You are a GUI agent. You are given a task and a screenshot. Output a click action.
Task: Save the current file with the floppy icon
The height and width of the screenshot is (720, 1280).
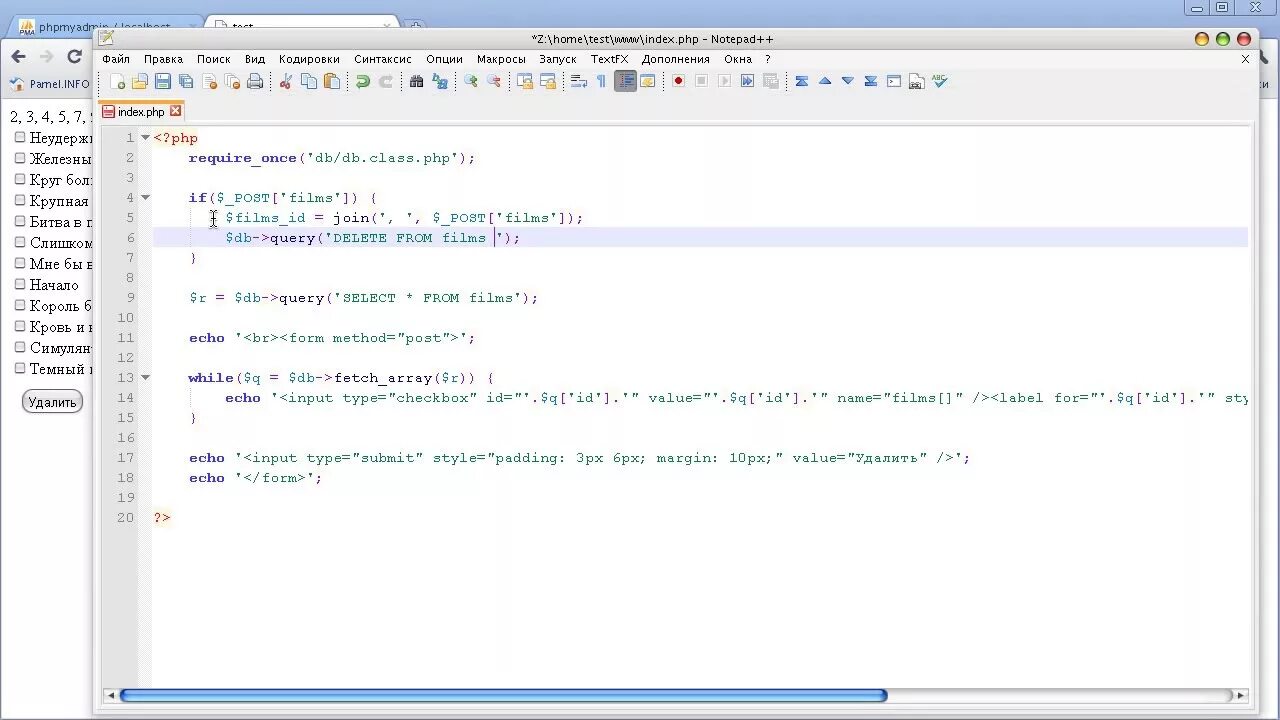tap(163, 82)
